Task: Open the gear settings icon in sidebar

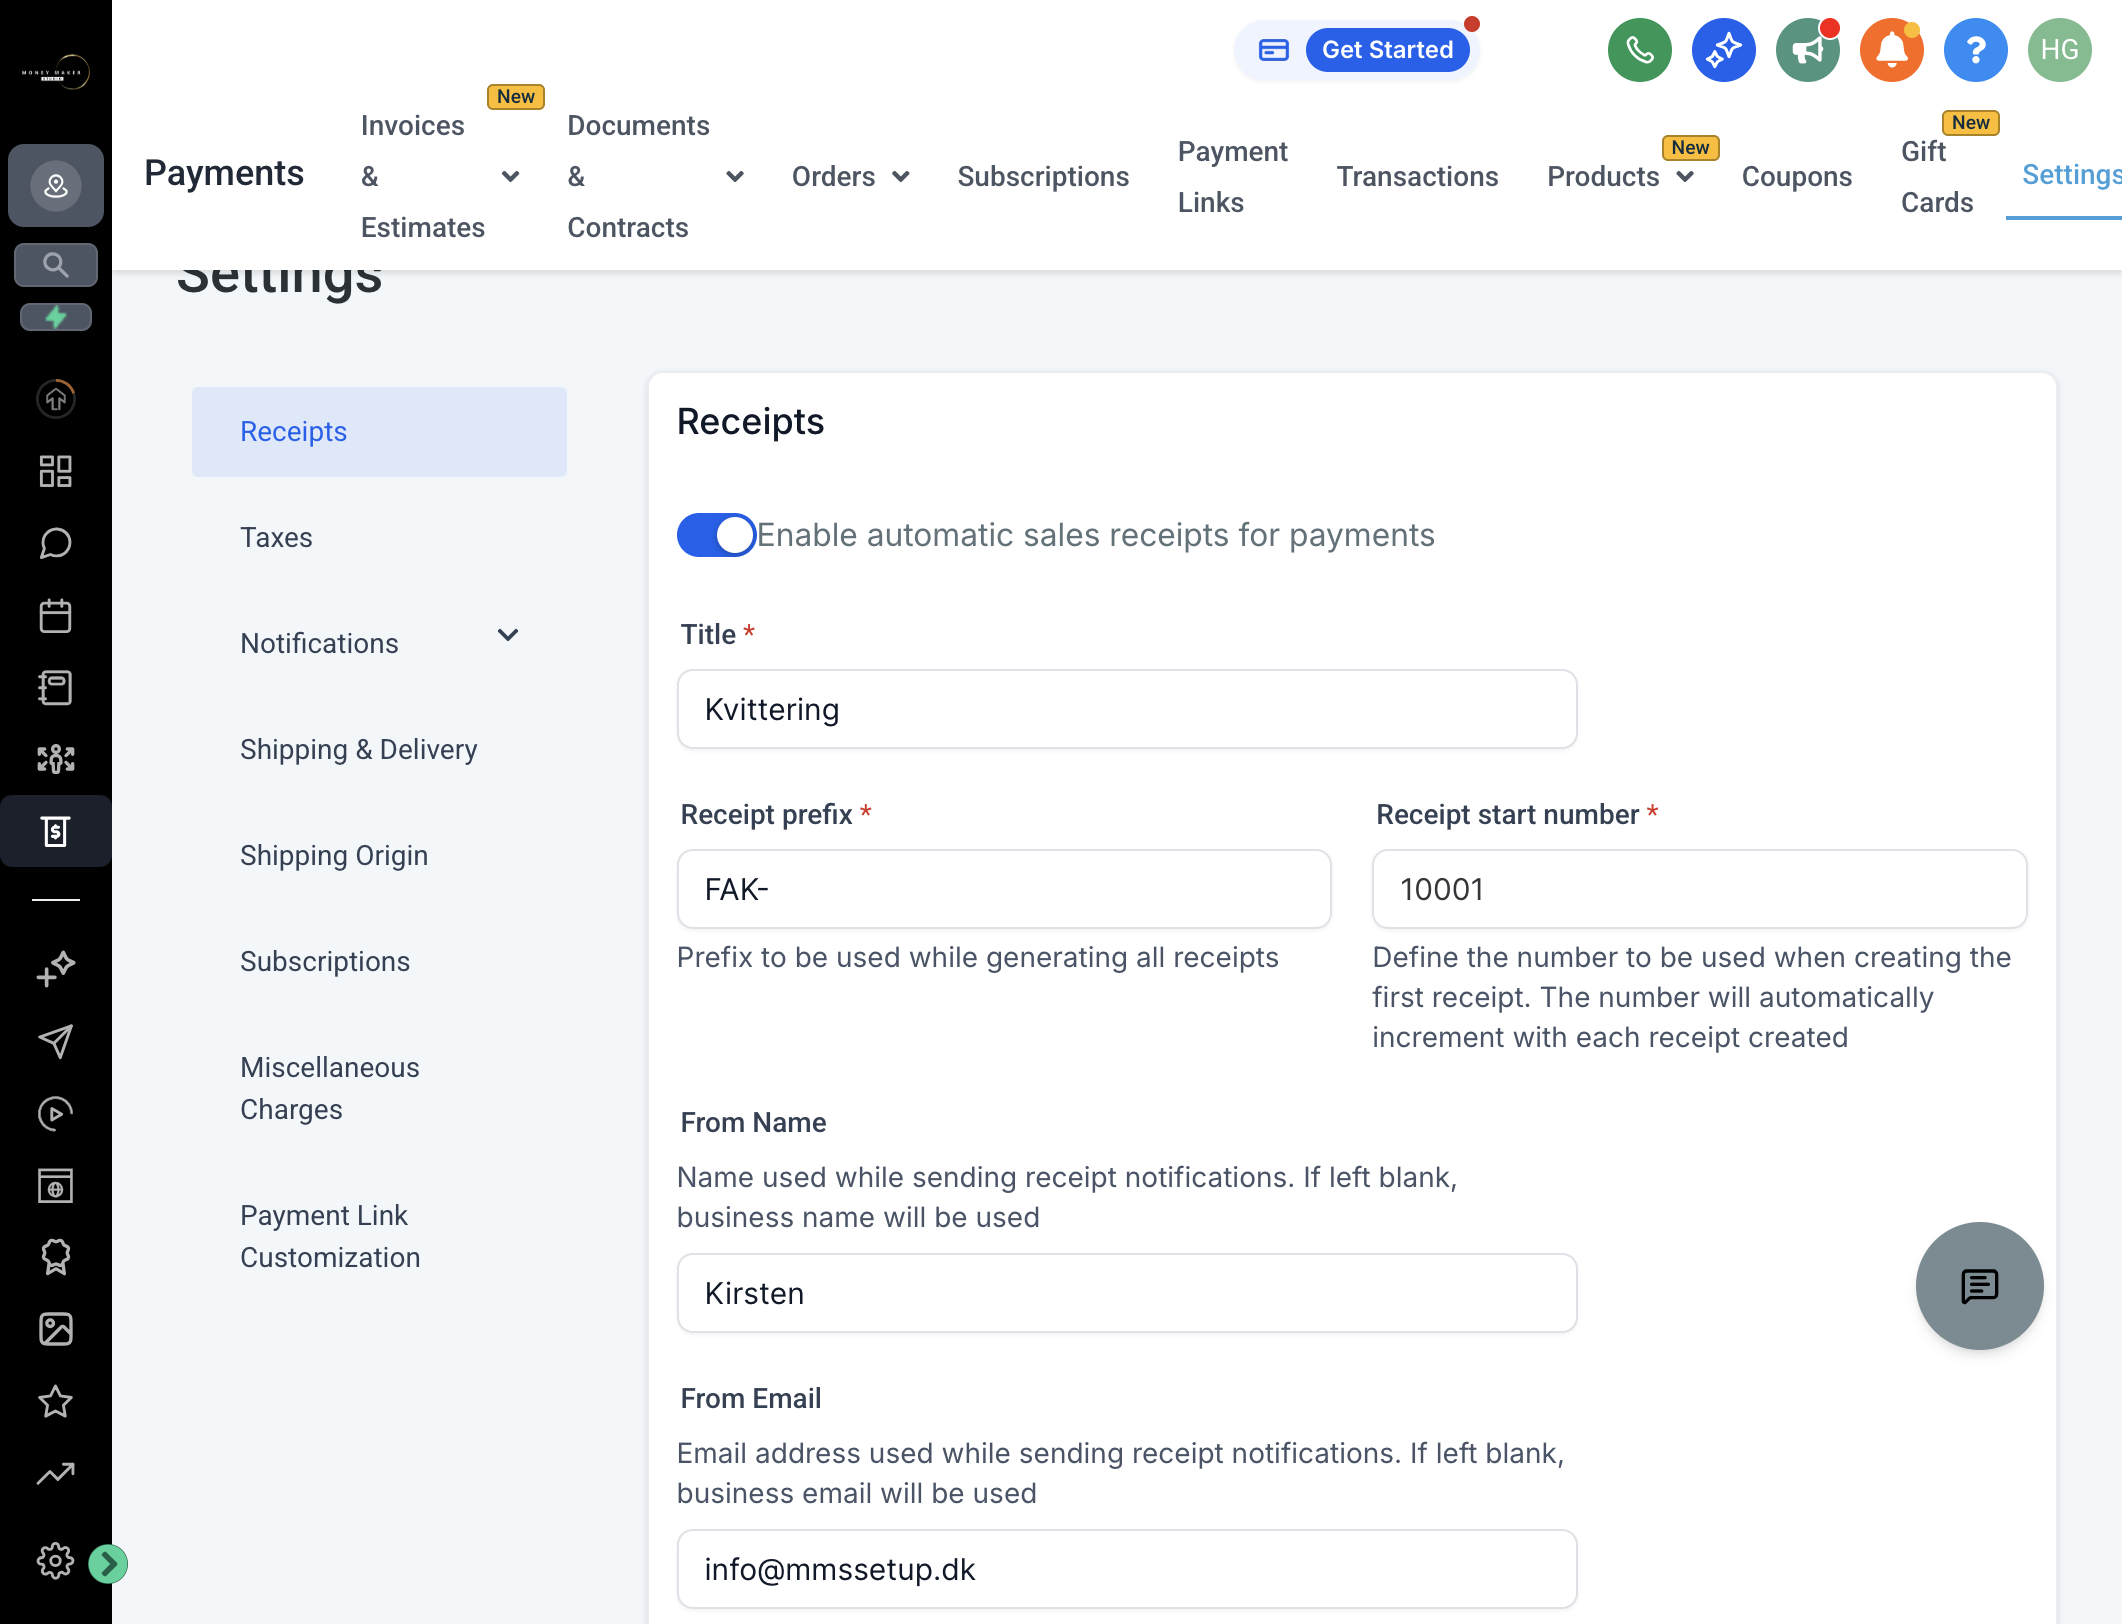Action: 56,1561
